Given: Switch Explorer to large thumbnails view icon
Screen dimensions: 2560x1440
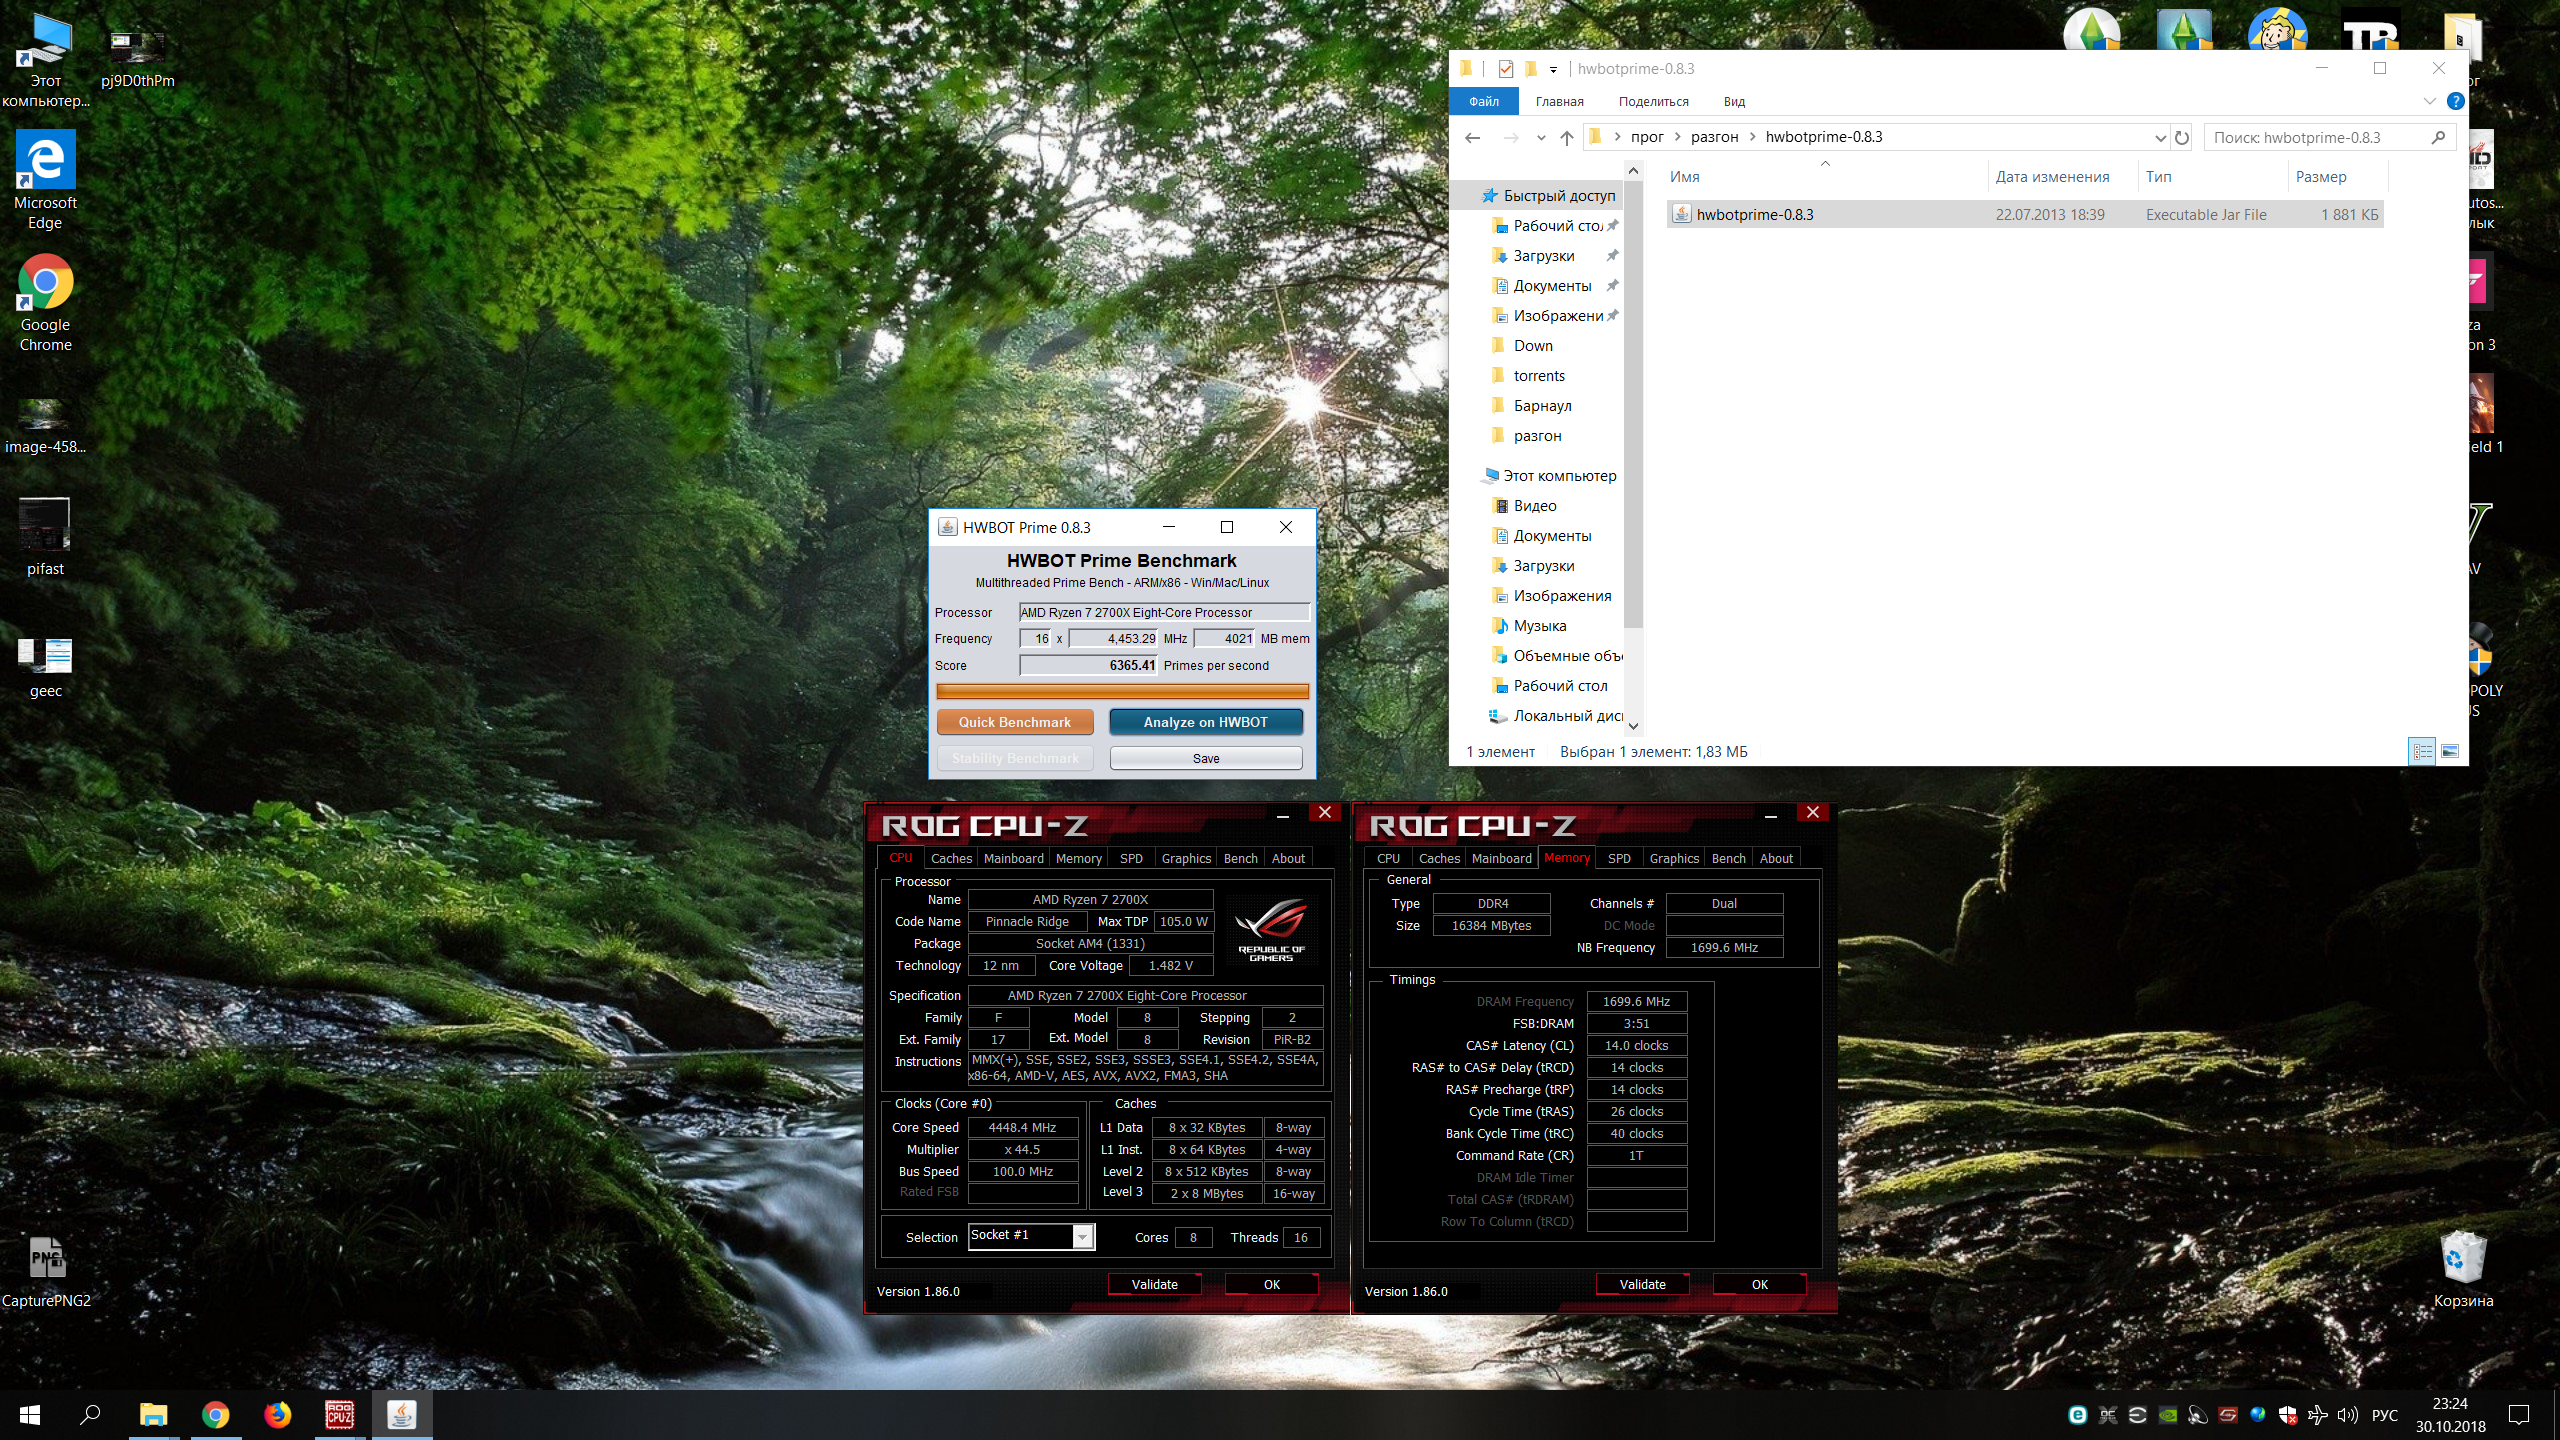Looking at the screenshot, I should coord(2449,751).
